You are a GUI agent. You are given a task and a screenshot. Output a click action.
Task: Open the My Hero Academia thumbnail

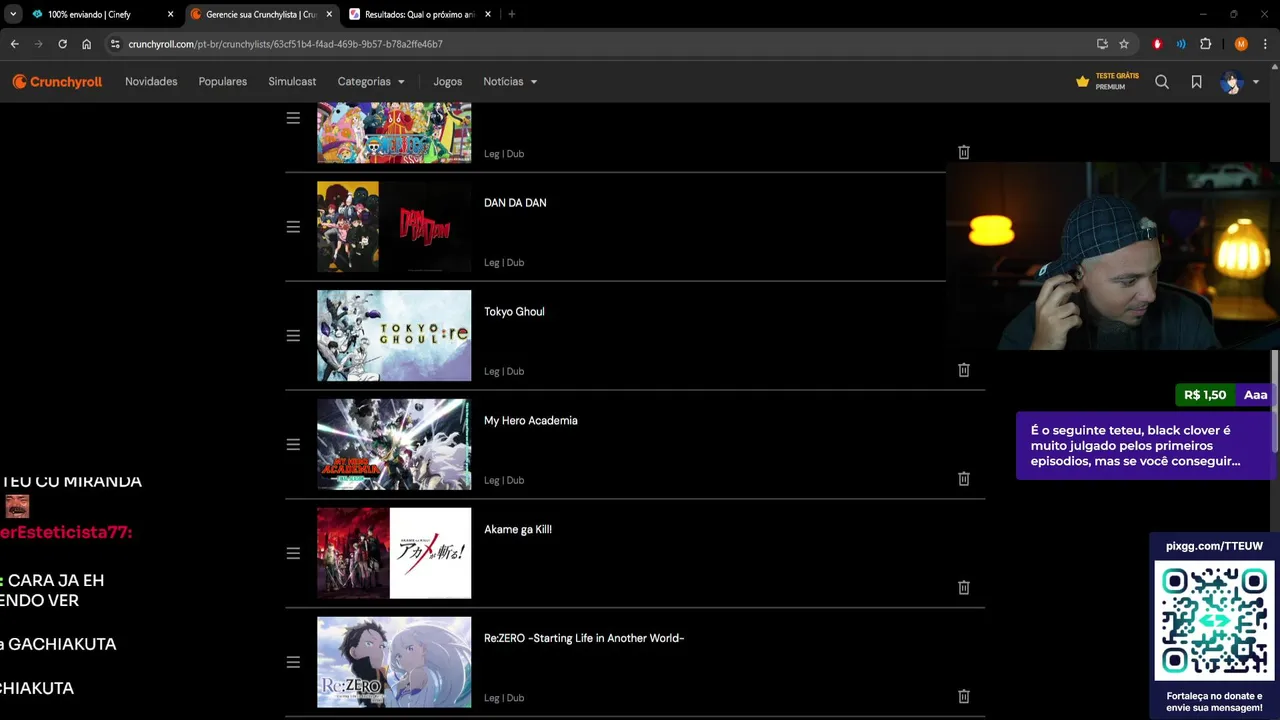(394, 445)
